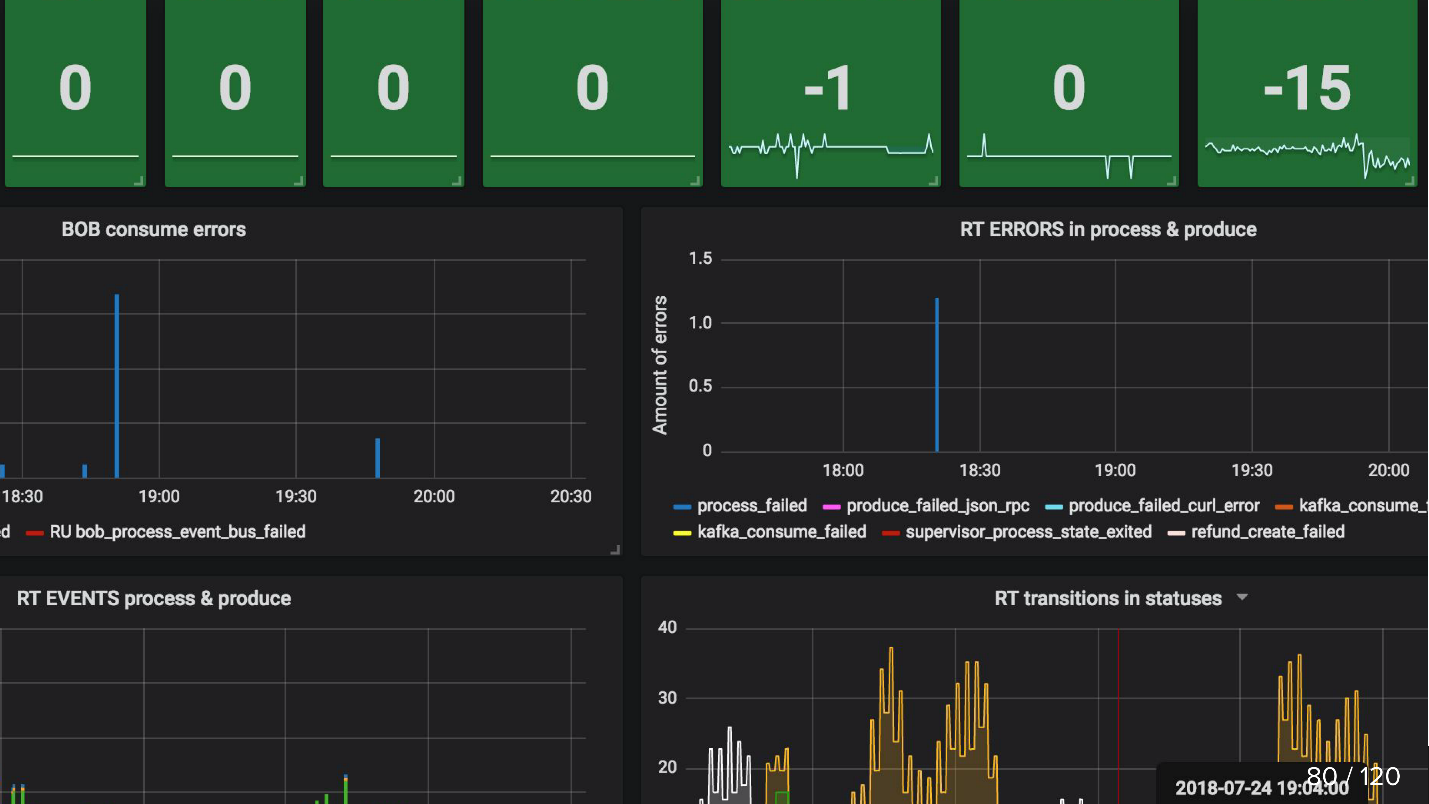The width and height of the screenshot is (1429, 804).
Task: Click the 0.5 y-axis value in RT ERRORS
Action: click(700, 387)
